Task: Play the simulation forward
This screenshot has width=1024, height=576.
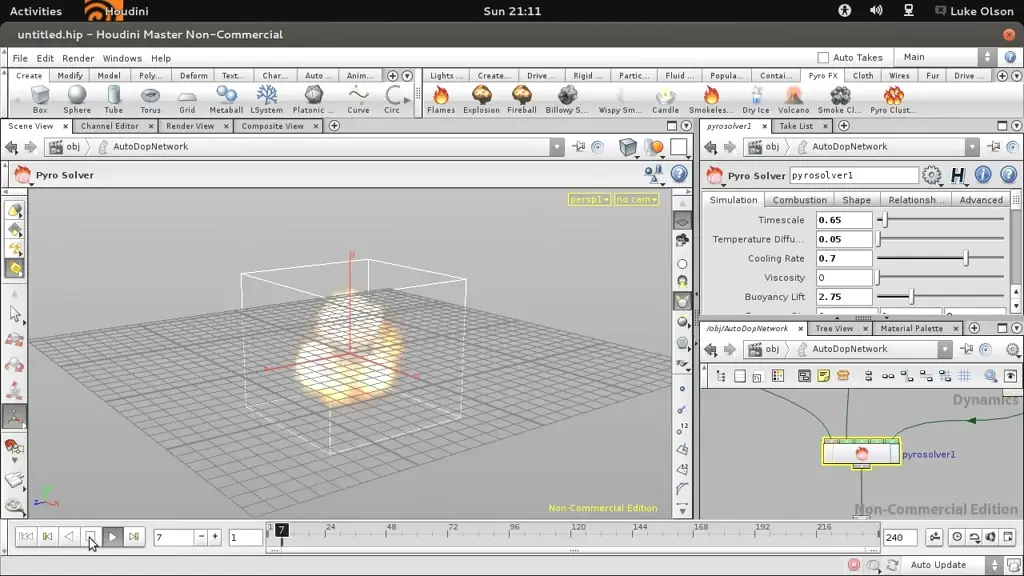Action: 112,537
